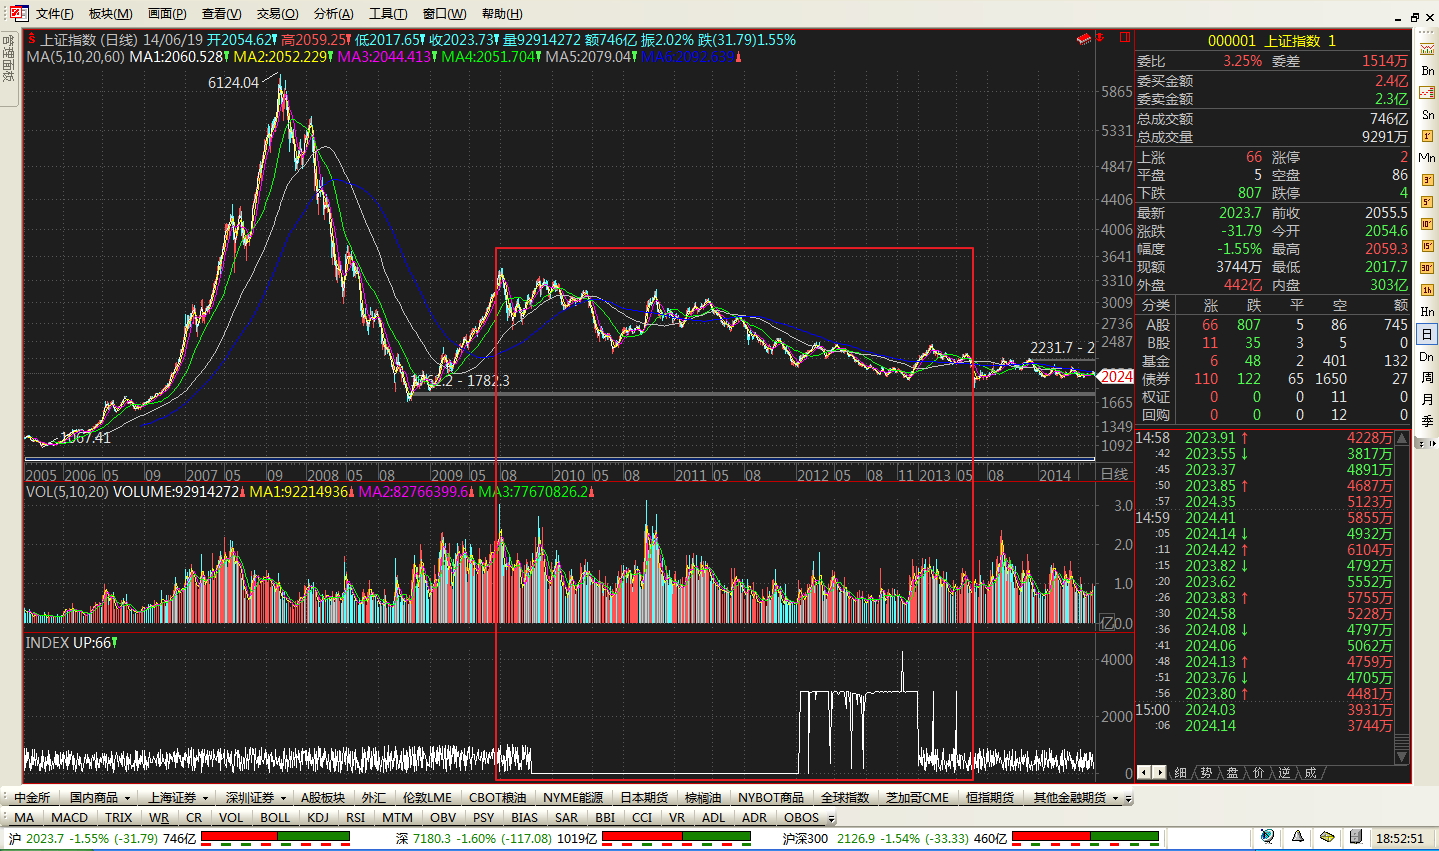Toggle the TRIX indicator
The width and height of the screenshot is (1439, 851).
(x=118, y=818)
